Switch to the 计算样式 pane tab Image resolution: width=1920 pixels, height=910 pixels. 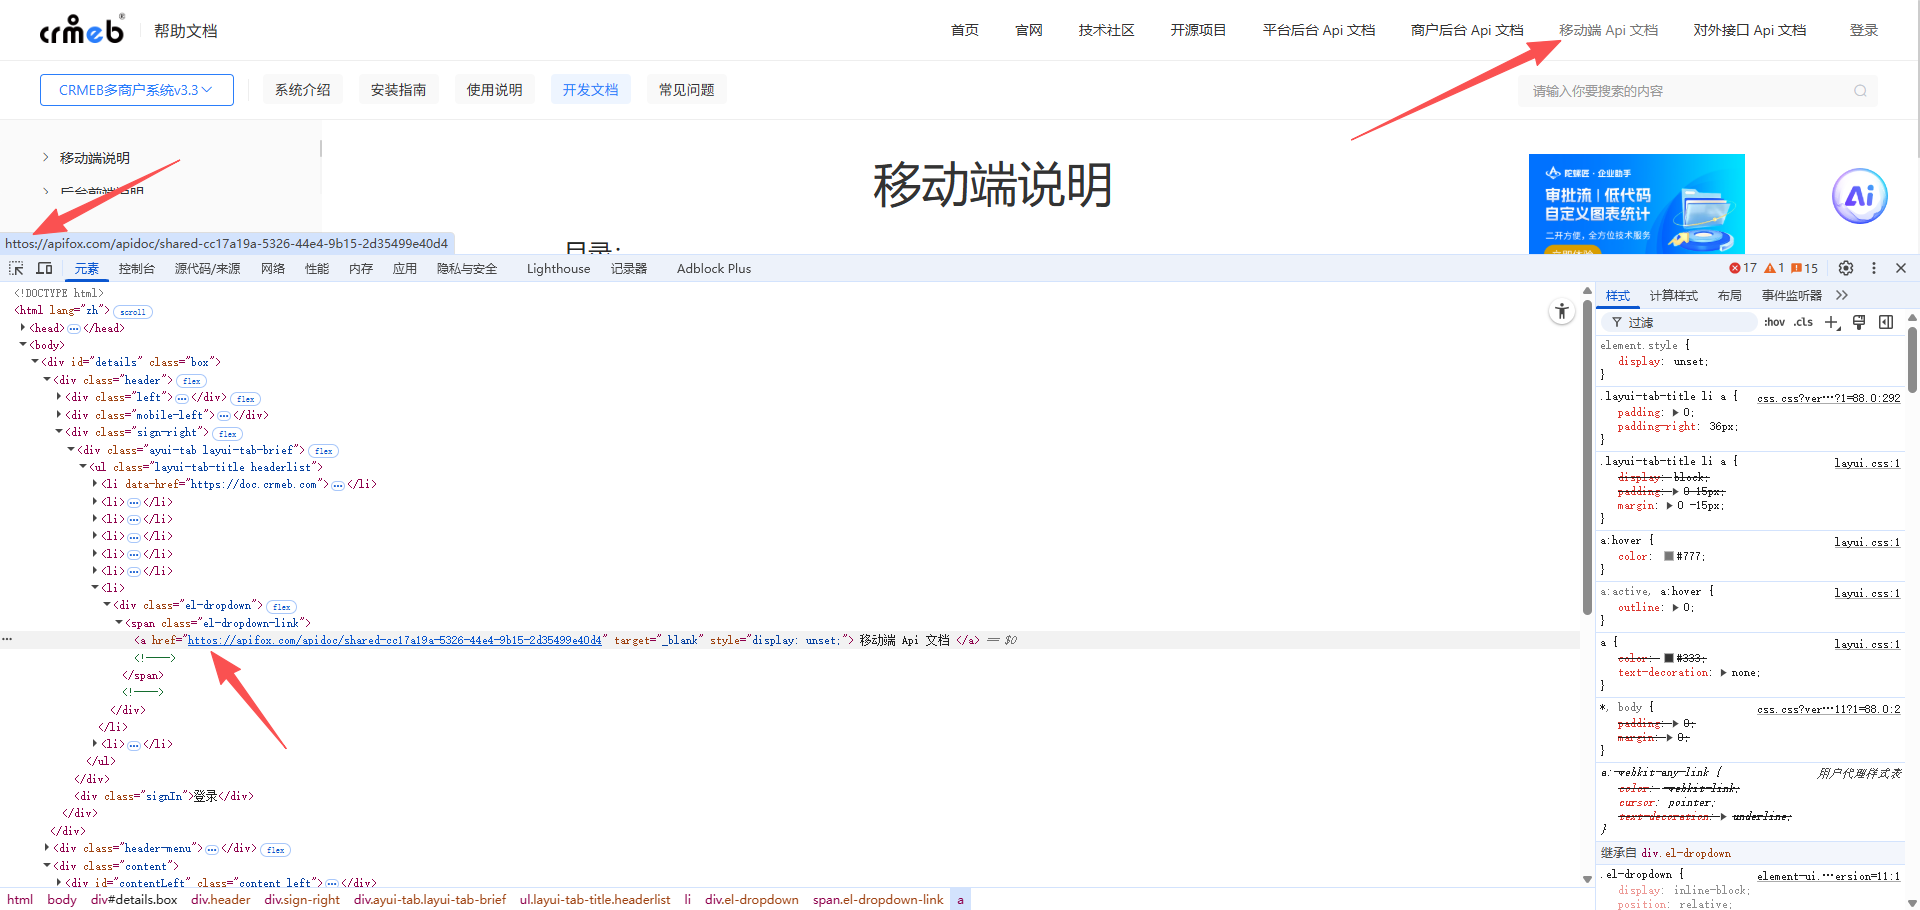pyautogui.click(x=1674, y=295)
